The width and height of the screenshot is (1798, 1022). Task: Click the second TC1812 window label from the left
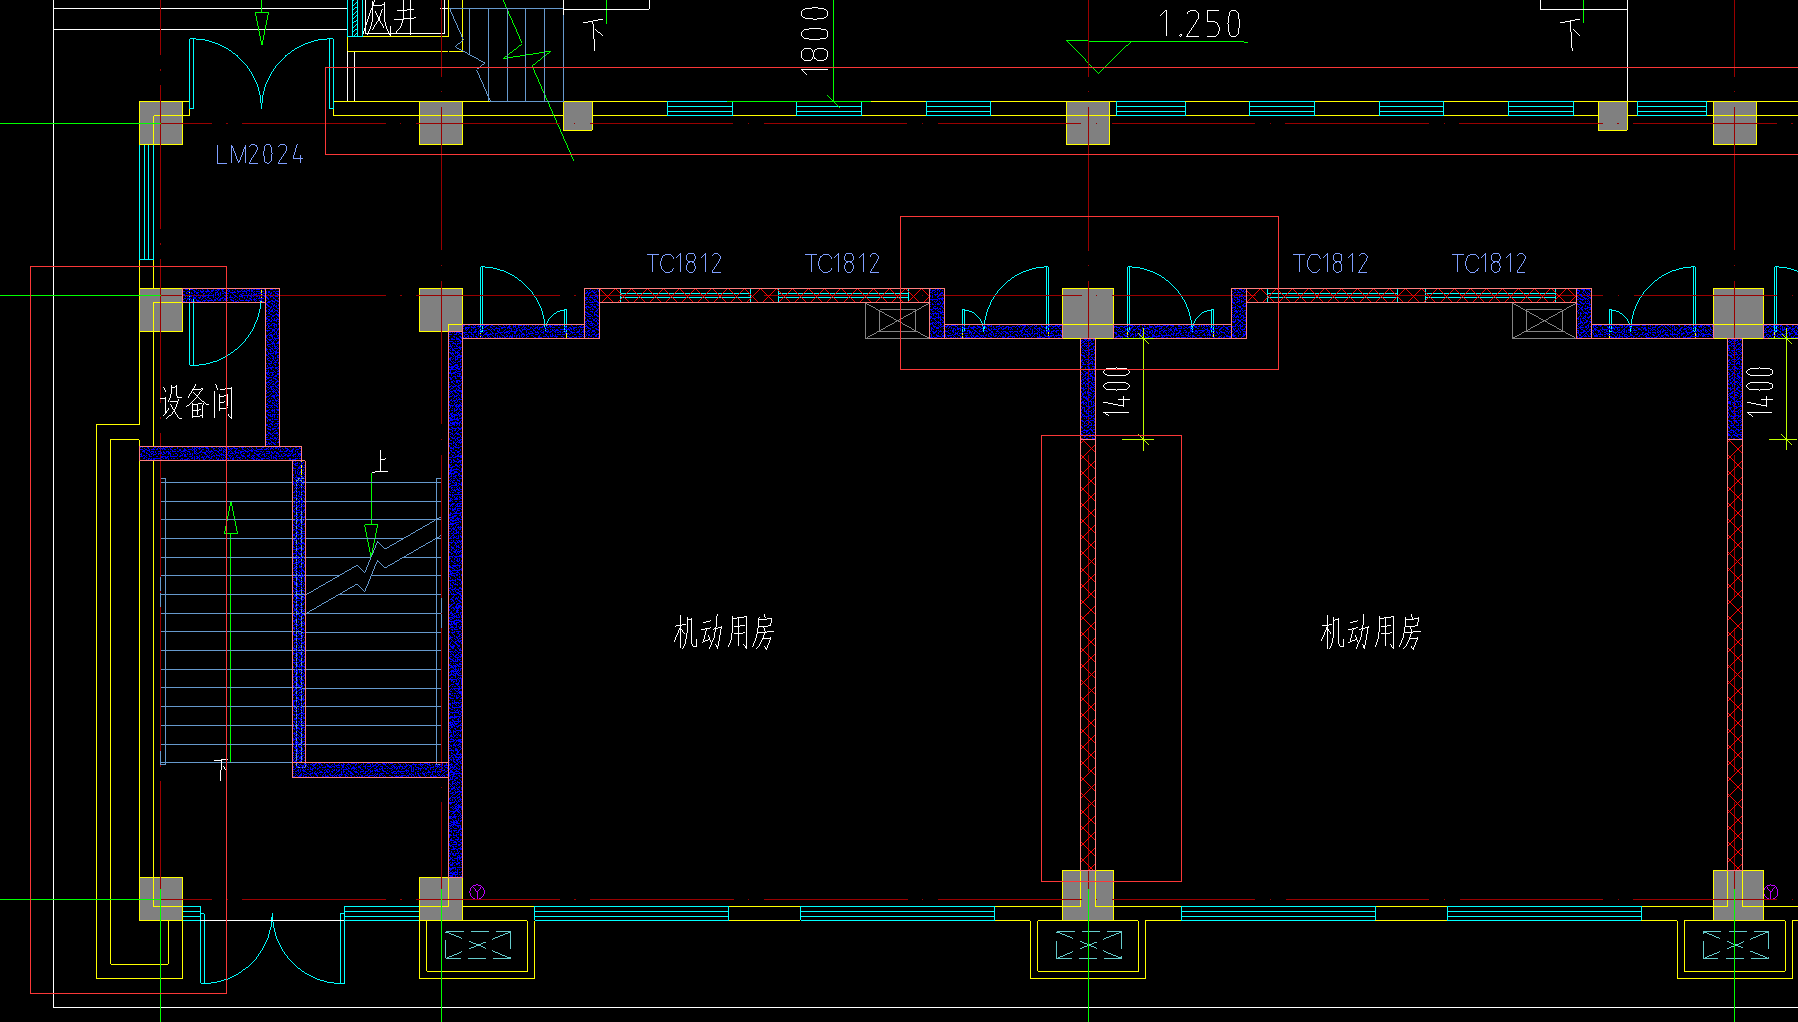click(x=842, y=263)
